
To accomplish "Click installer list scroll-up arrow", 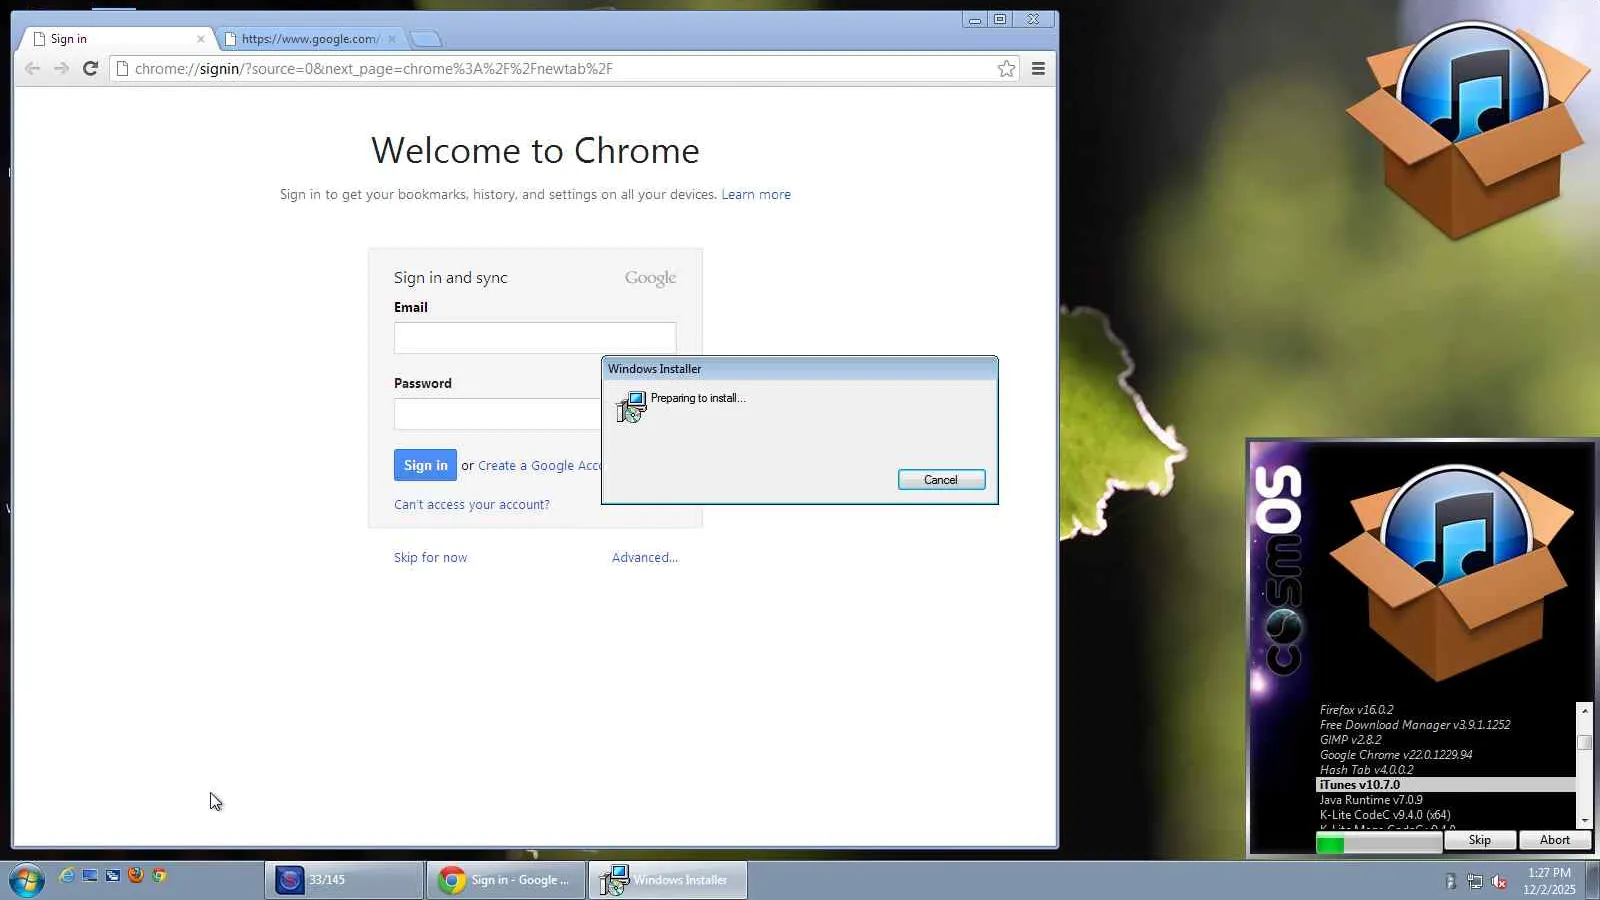I will pos(1584,710).
